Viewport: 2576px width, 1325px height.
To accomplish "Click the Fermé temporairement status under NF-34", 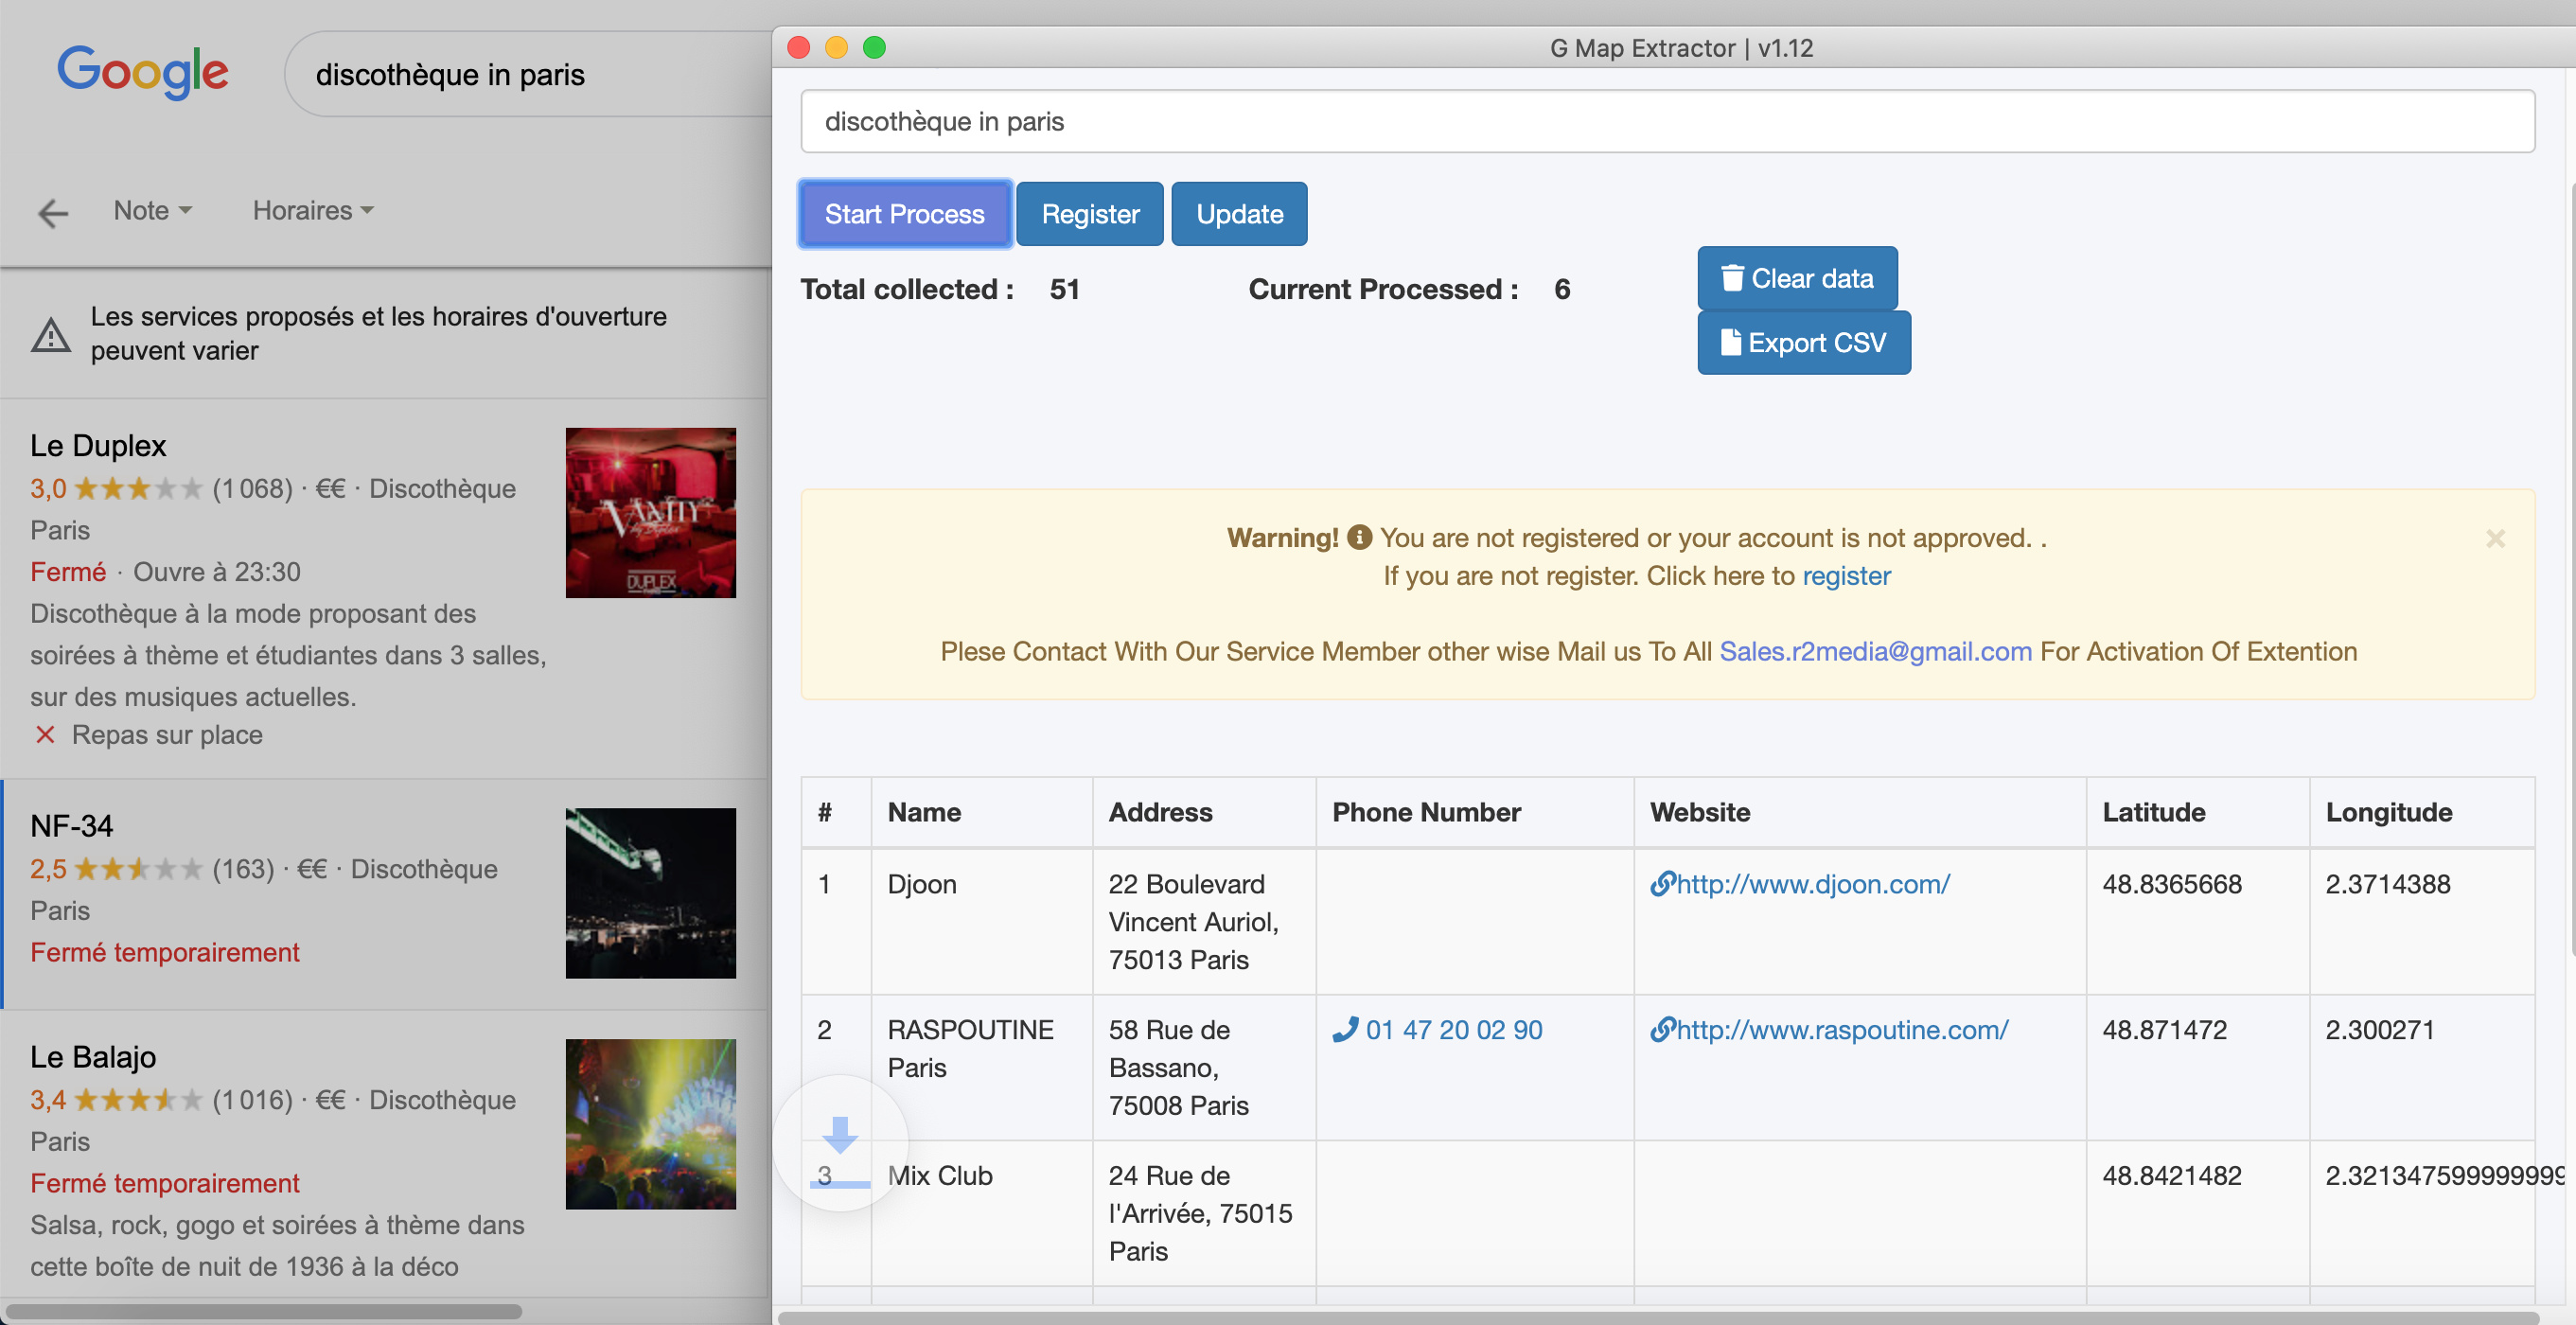I will (165, 952).
